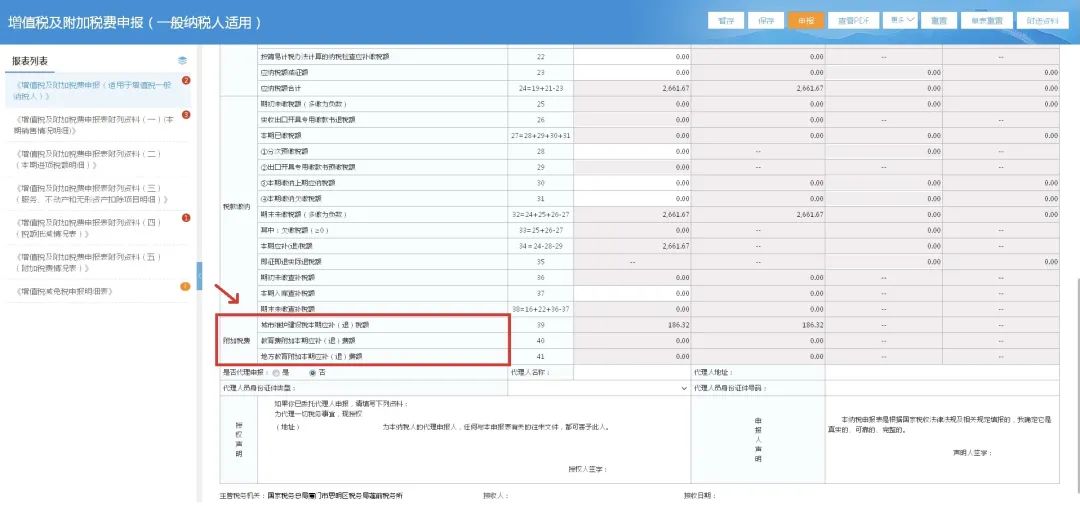Open 附列资料（五）附加税费情况表
1080x506 pixels.
coord(88,262)
